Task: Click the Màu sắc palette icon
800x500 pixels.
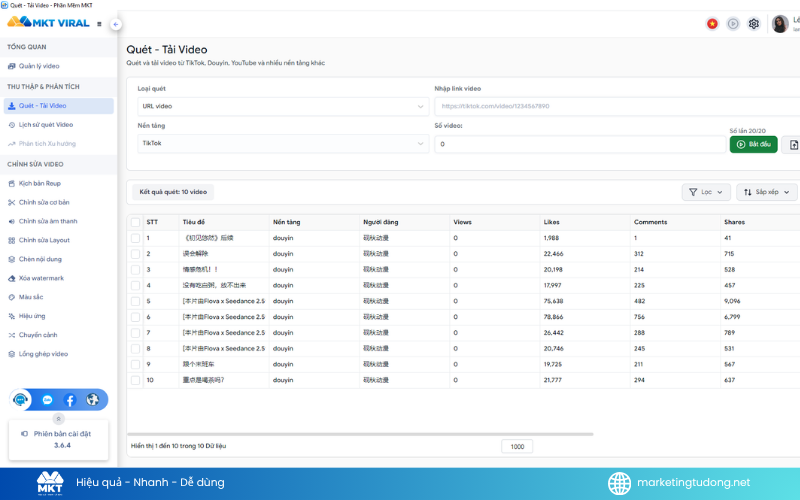Action: [x=11, y=297]
